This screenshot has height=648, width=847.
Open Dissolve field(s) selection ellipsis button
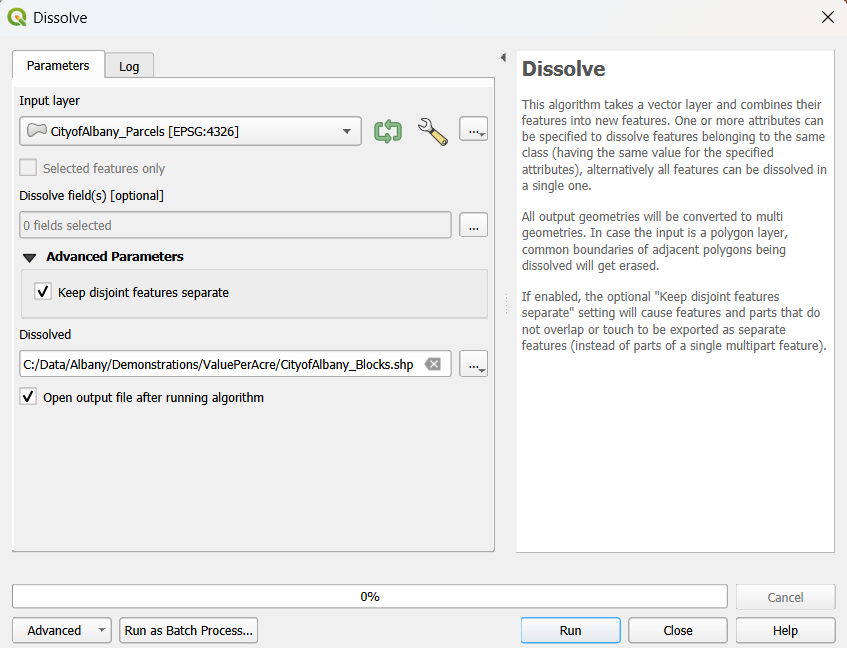[473, 225]
